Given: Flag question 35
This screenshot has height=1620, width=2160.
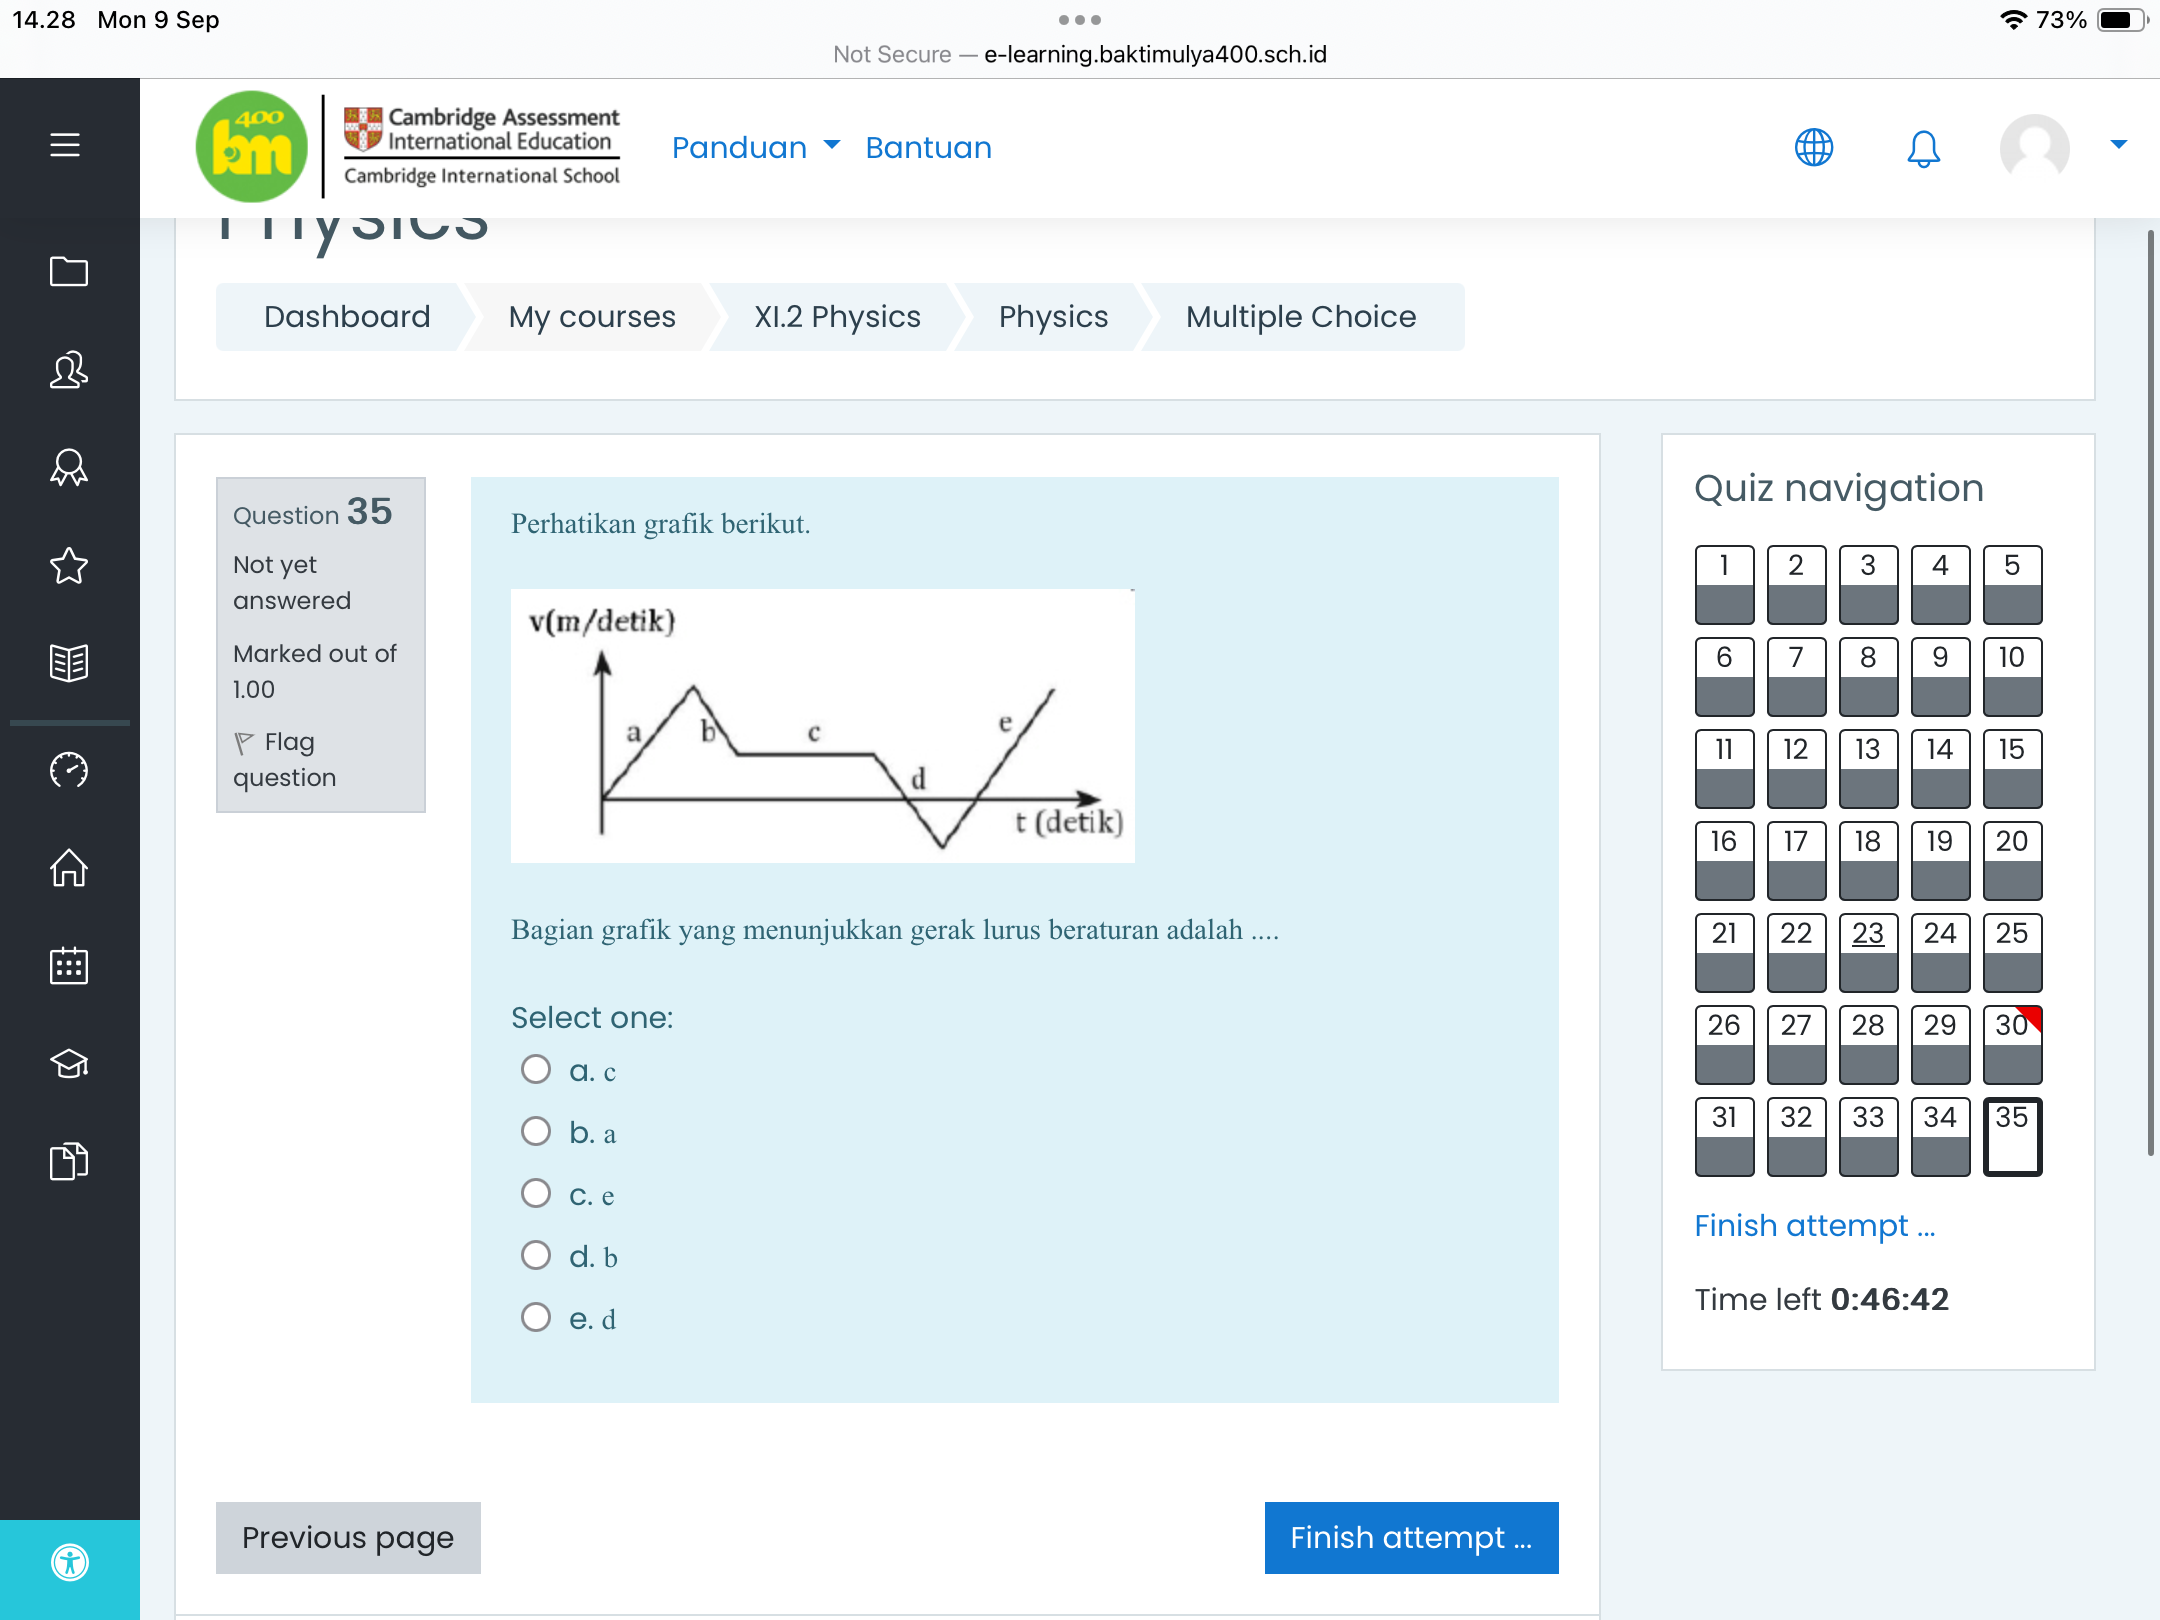Looking at the screenshot, I should coord(285,759).
